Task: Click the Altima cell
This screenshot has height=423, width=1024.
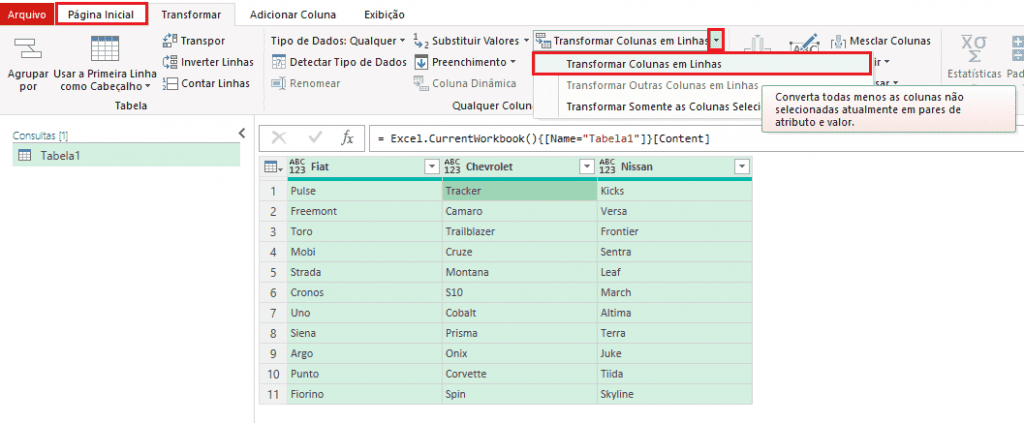Action: click(x=674, y=313)
